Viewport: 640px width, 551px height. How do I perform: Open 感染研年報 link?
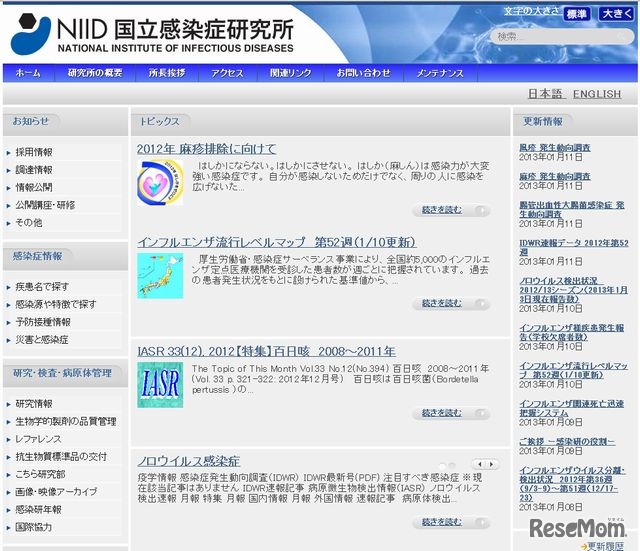[38, 509]
